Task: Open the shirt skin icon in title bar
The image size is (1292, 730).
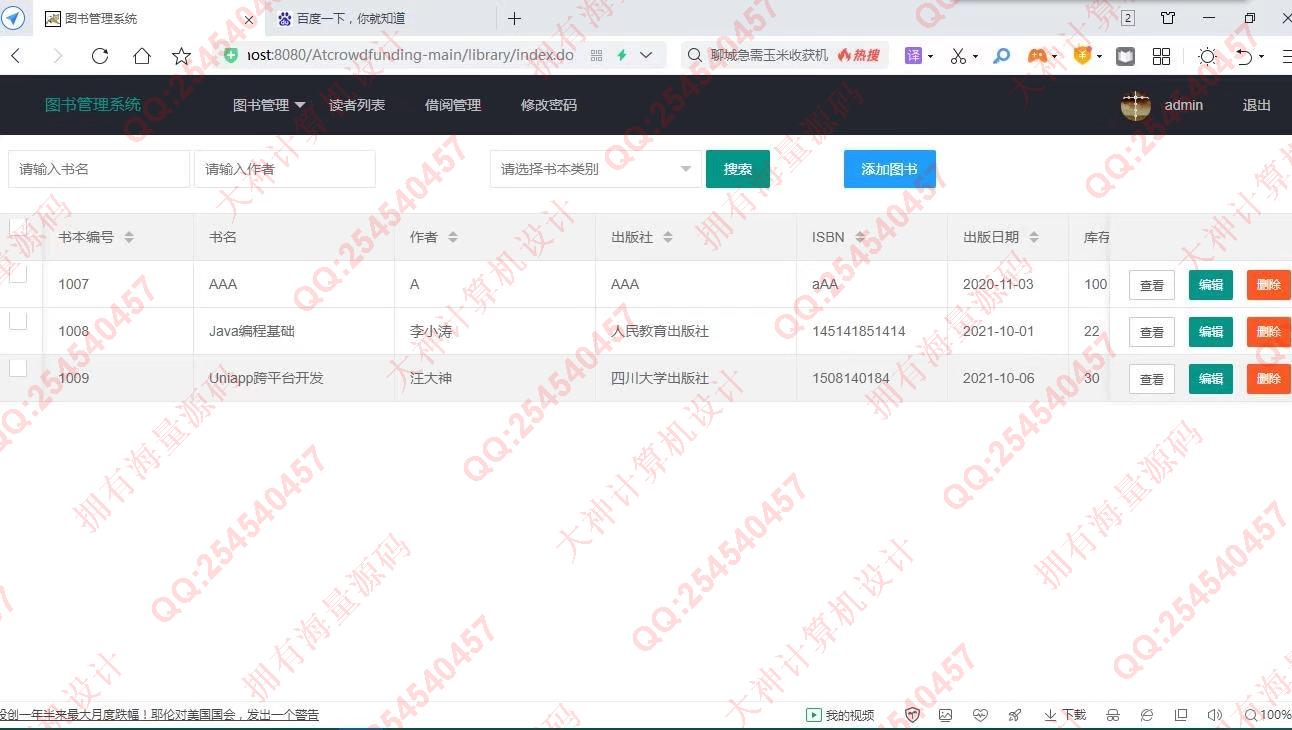Action: (1168, 18)
